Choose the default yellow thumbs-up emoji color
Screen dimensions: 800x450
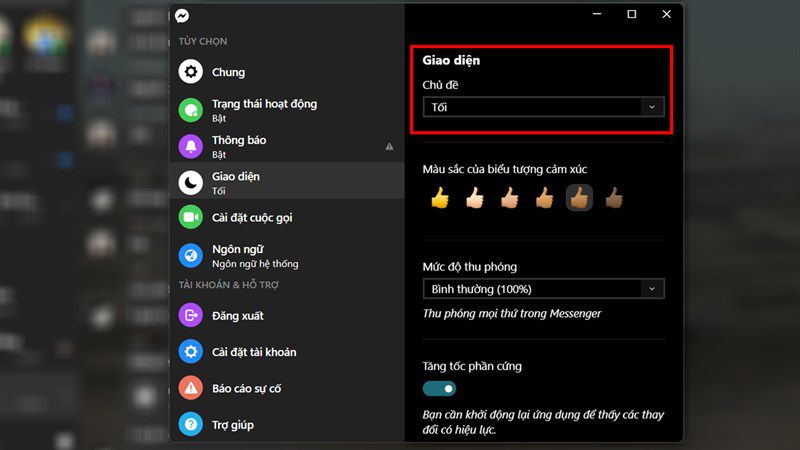[440, 198]
